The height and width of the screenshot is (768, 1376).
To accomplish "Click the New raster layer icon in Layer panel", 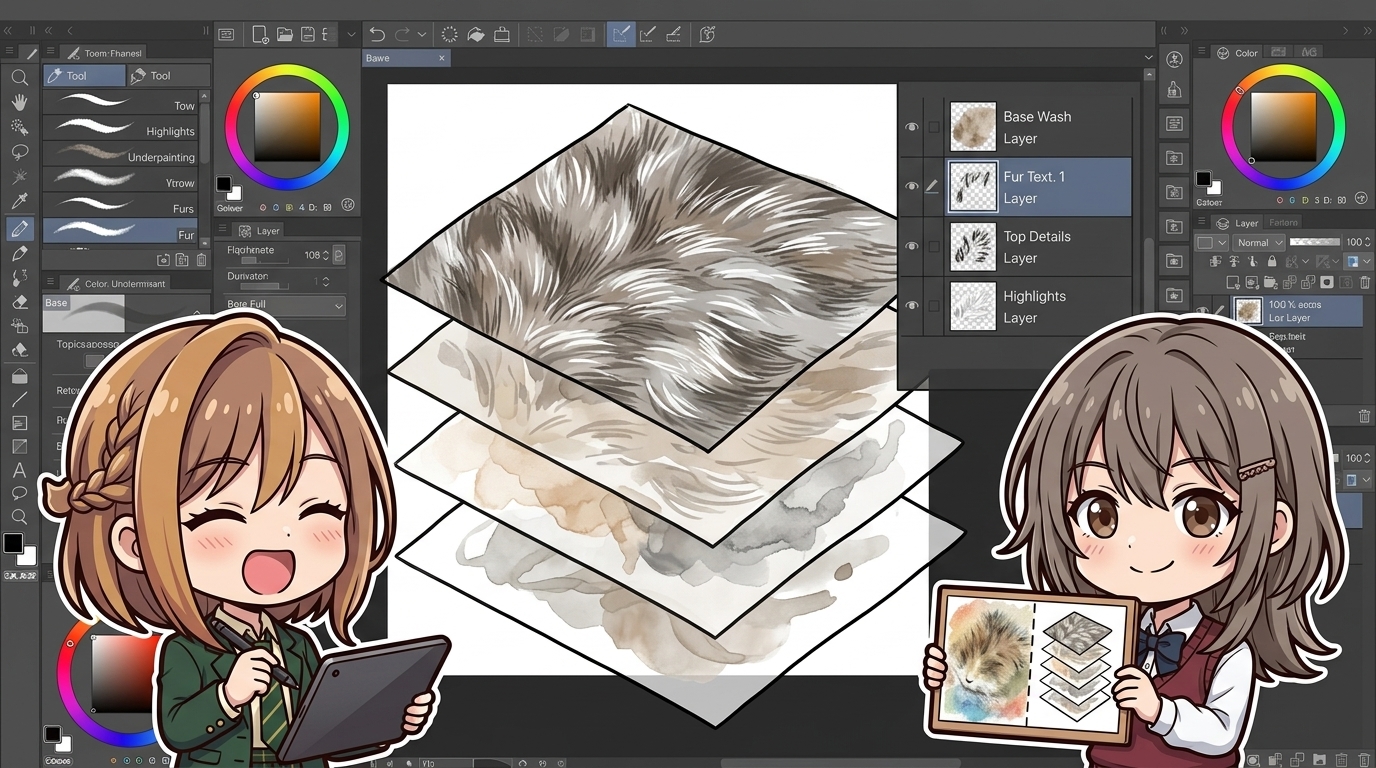I will click(x=1233, y=283).
